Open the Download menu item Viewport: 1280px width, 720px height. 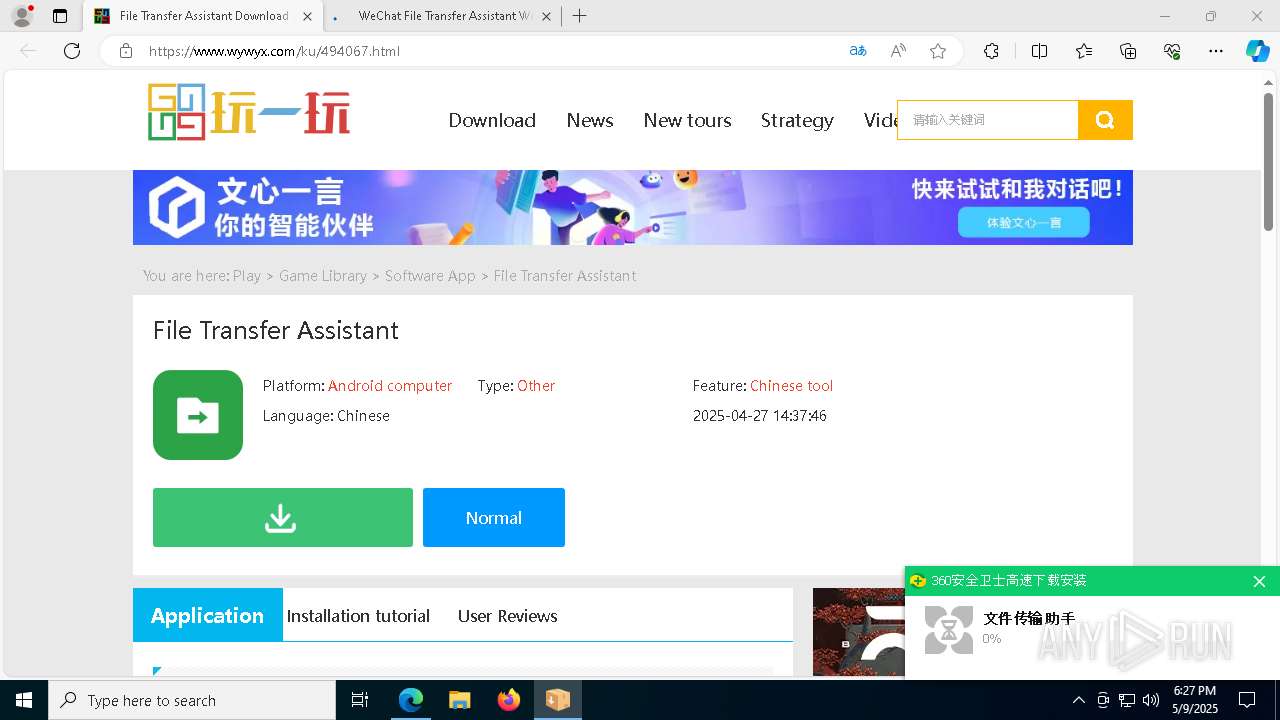(x=492, y=120)
